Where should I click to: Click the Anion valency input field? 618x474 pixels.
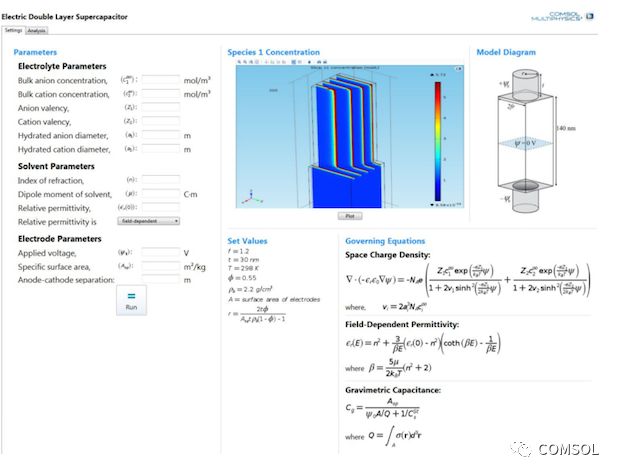161,108
